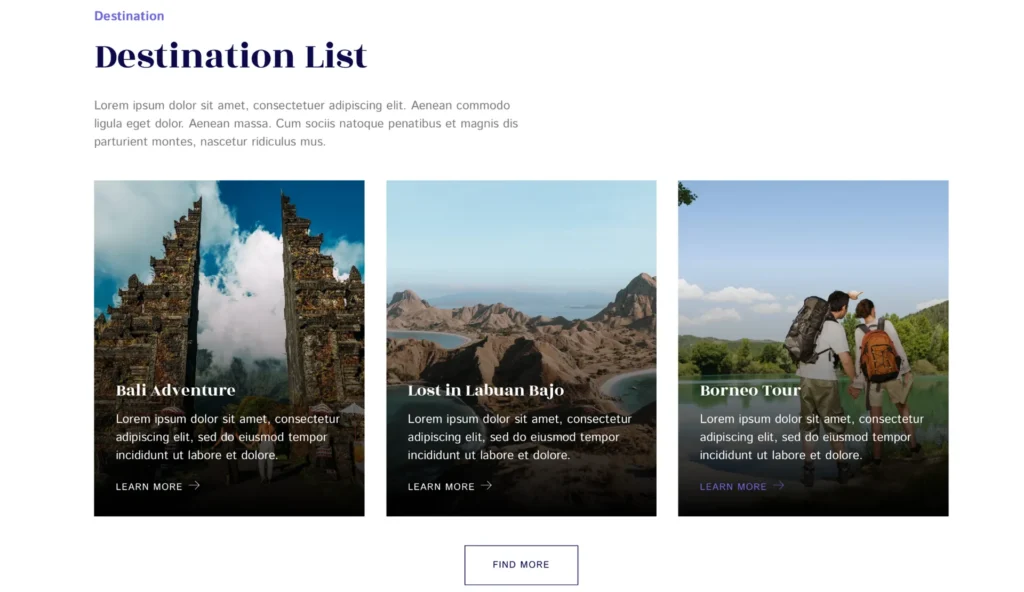Viewport: 1024px width, 592px height.
Task: Open Learn More link for Borneo Tour
Action: [733, 487]
